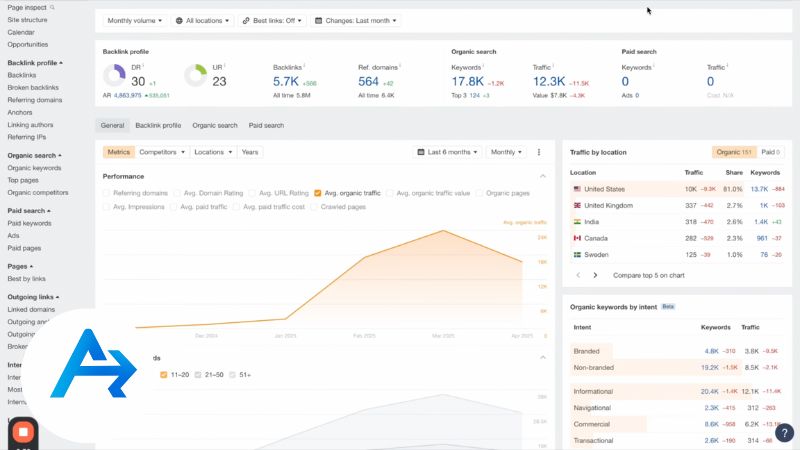Click the 5.7K backlinks value
Image resolution: width=800 pixels, height=450 pixels.
(x=285, y=81)
